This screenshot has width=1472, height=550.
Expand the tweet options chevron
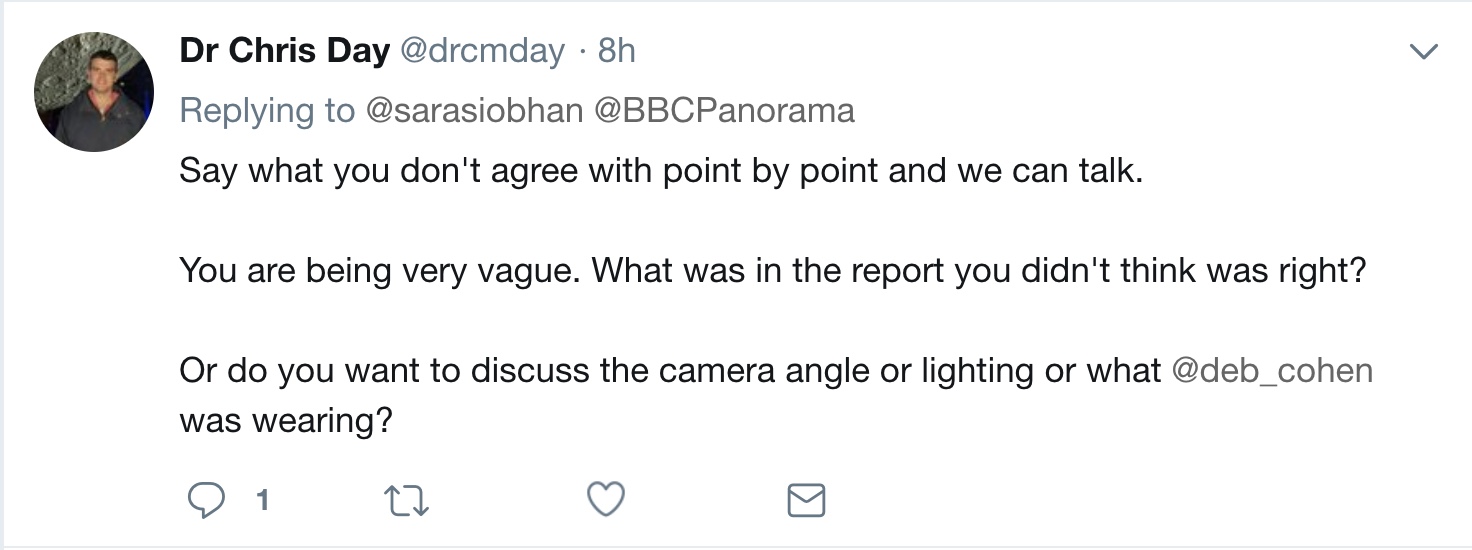pyautogui.click(x=1422, y=51)
